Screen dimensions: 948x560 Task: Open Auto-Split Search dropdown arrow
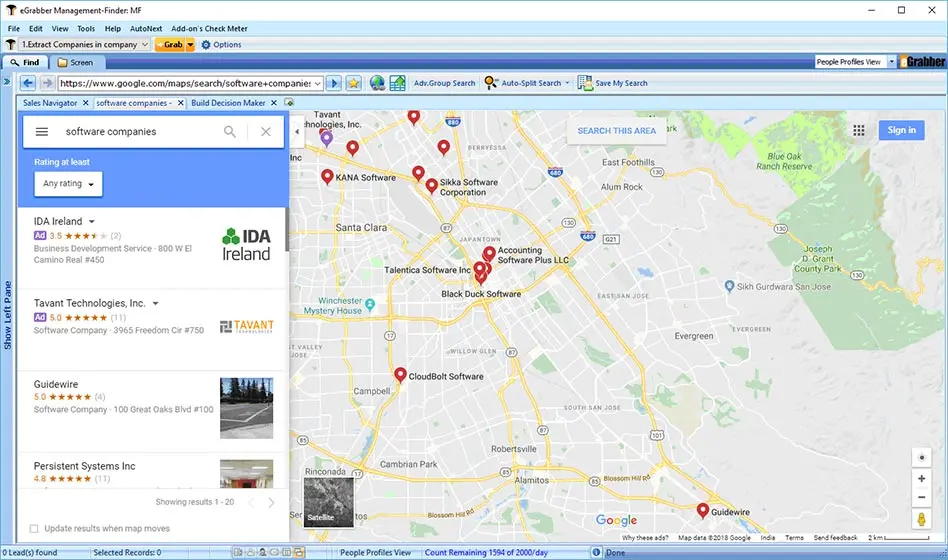click(x=567, y=83)
